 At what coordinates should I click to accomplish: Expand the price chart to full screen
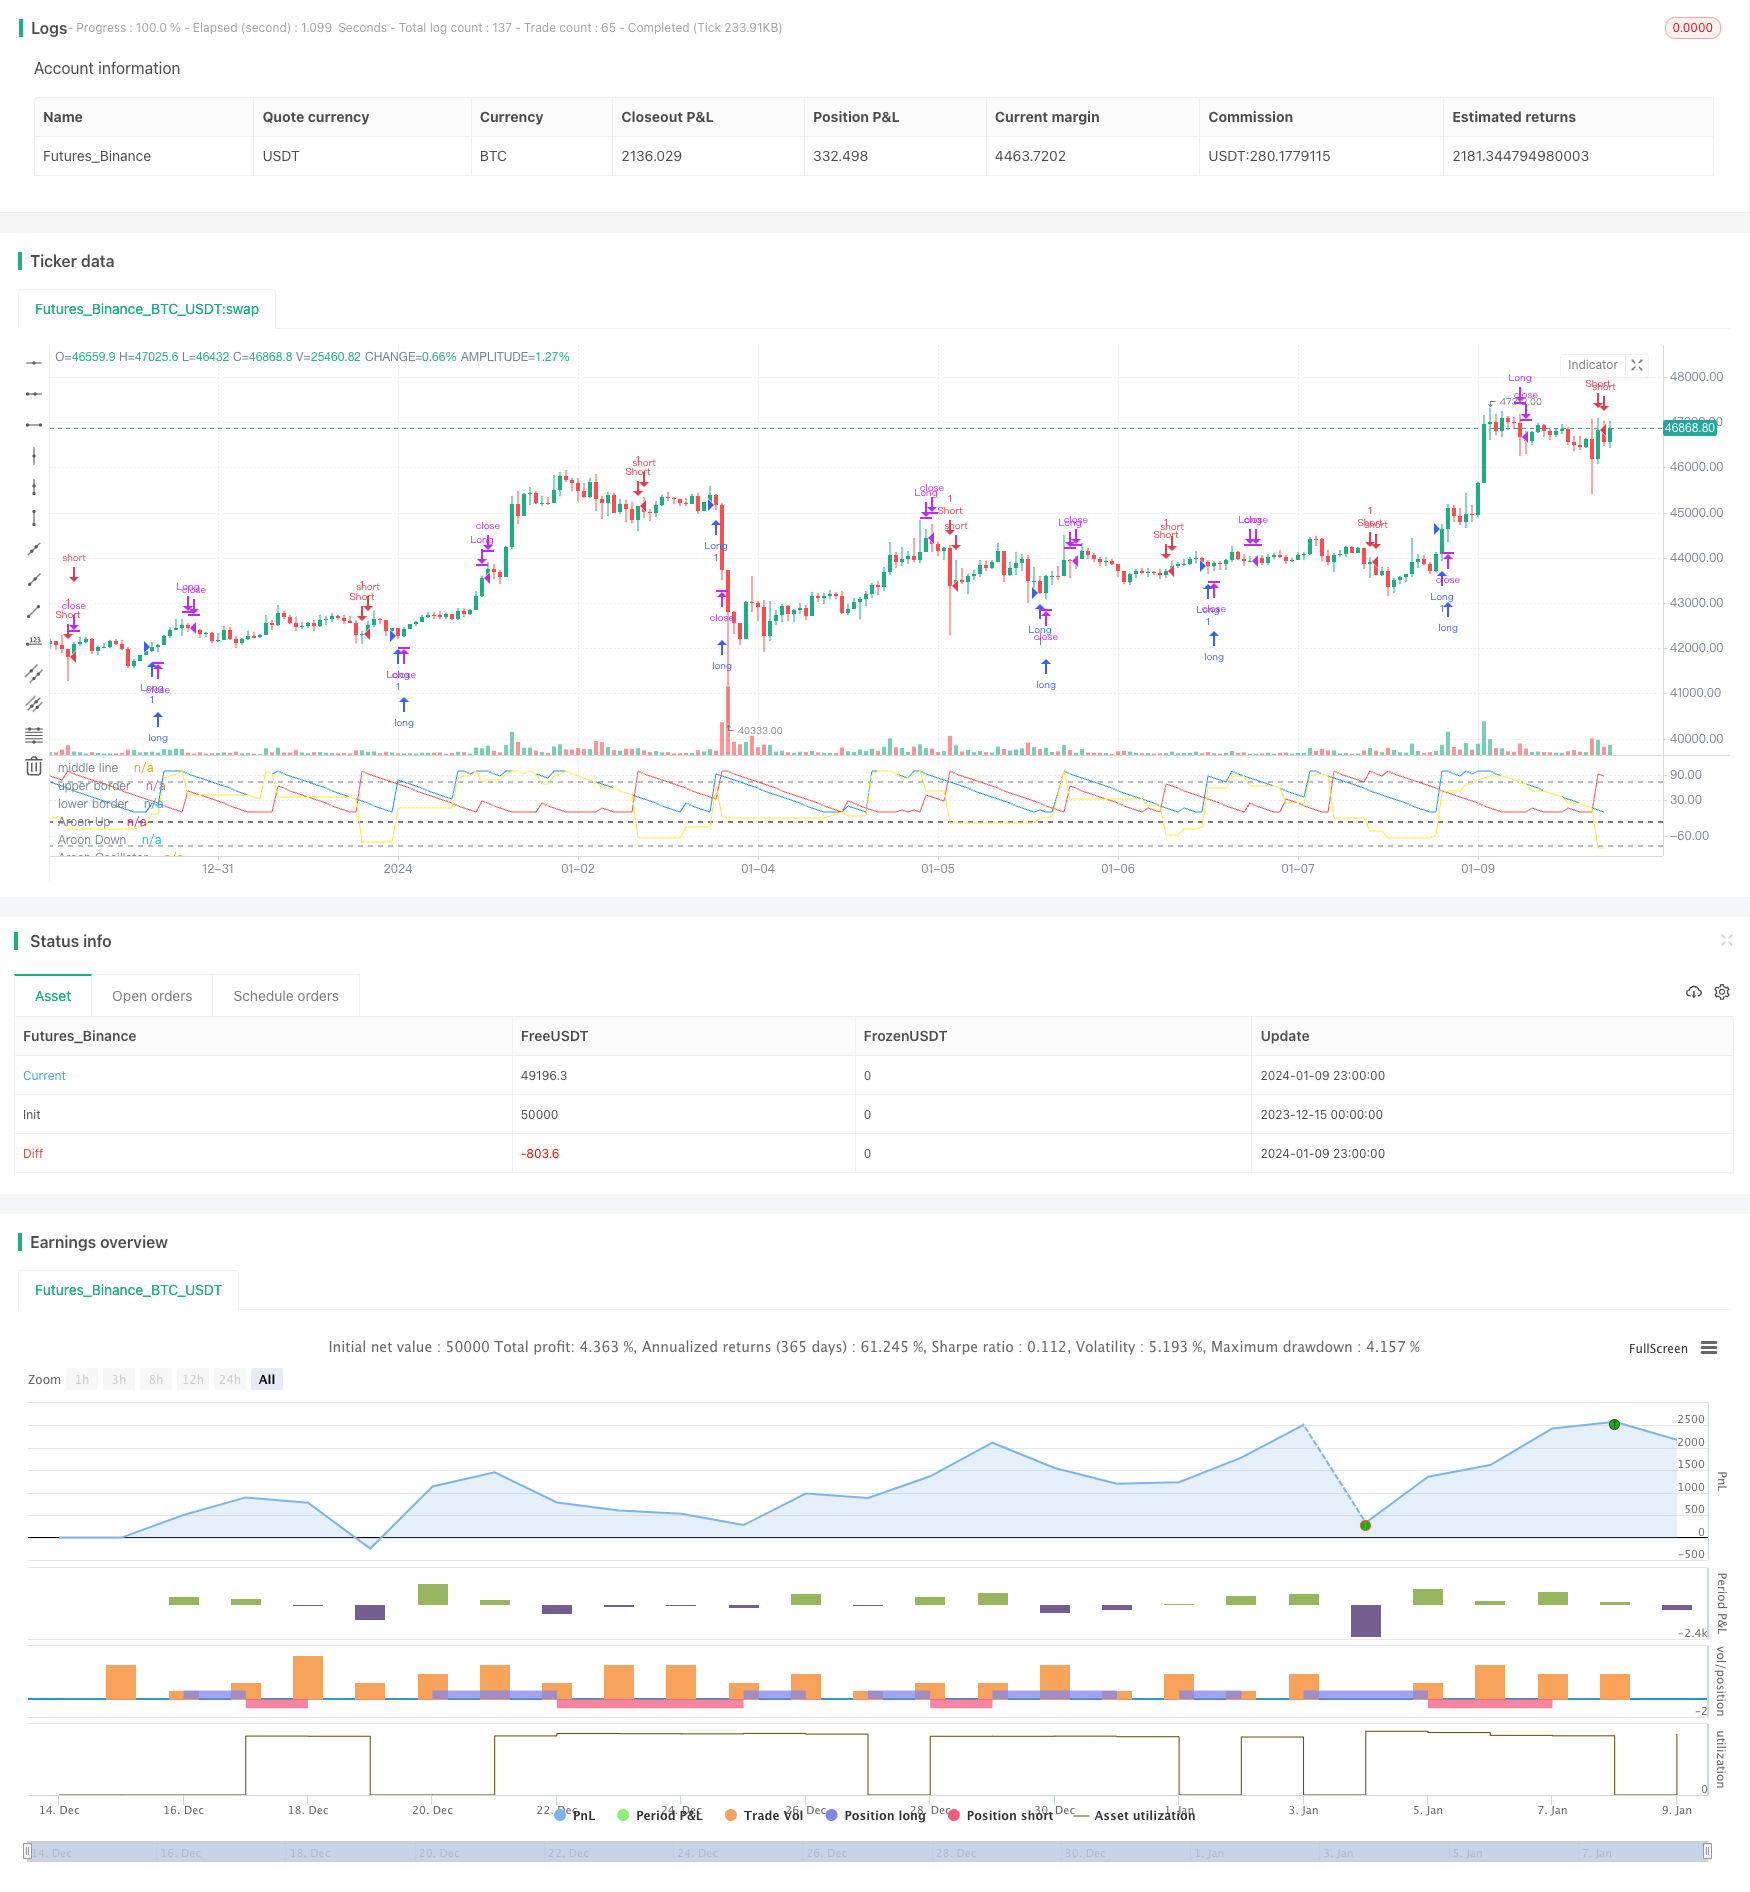pos(1637,365)
